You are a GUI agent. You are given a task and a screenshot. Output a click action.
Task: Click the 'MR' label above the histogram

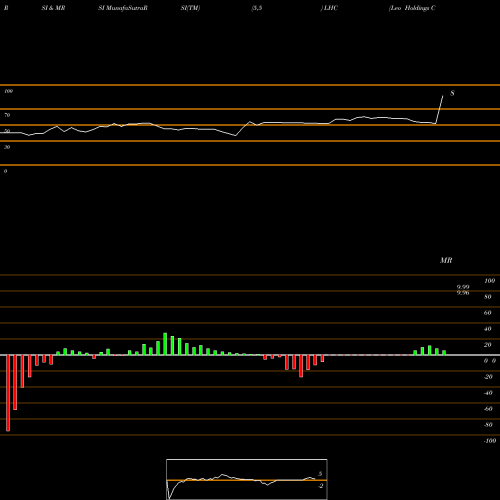(x=446, y=260)
